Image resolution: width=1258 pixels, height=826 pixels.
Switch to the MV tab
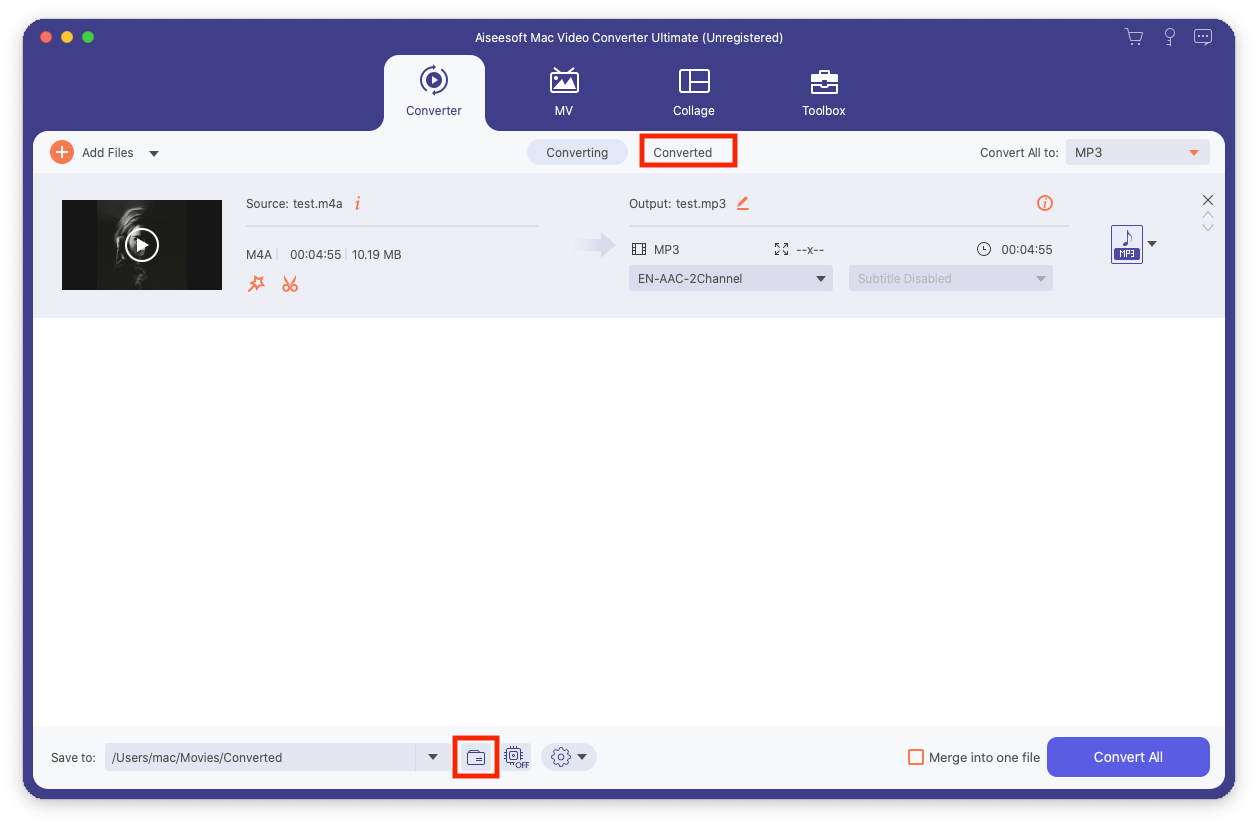click(563, 92)
